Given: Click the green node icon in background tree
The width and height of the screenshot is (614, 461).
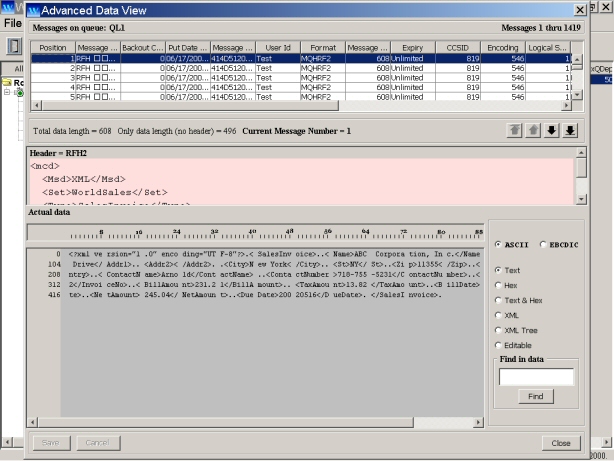Looking at the screenshot, I should 20,93.
